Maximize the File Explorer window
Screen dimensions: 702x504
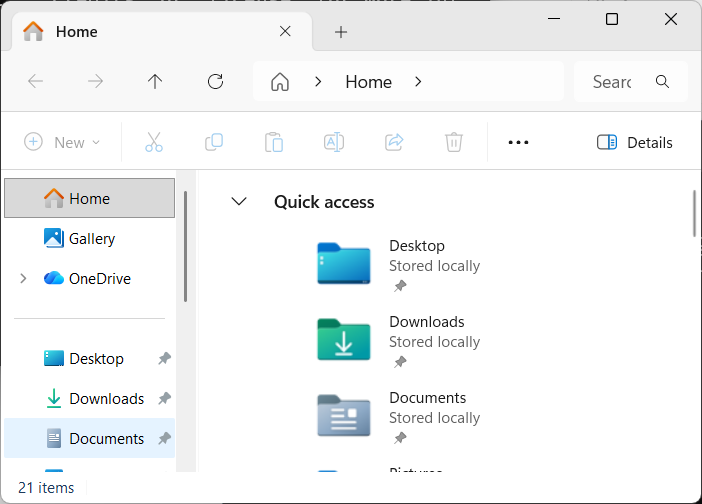pos(612,19)
